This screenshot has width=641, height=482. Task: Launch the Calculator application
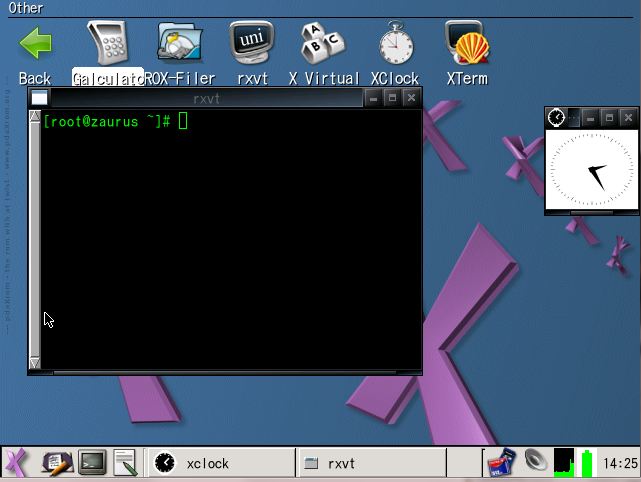(x=107, y=45)
